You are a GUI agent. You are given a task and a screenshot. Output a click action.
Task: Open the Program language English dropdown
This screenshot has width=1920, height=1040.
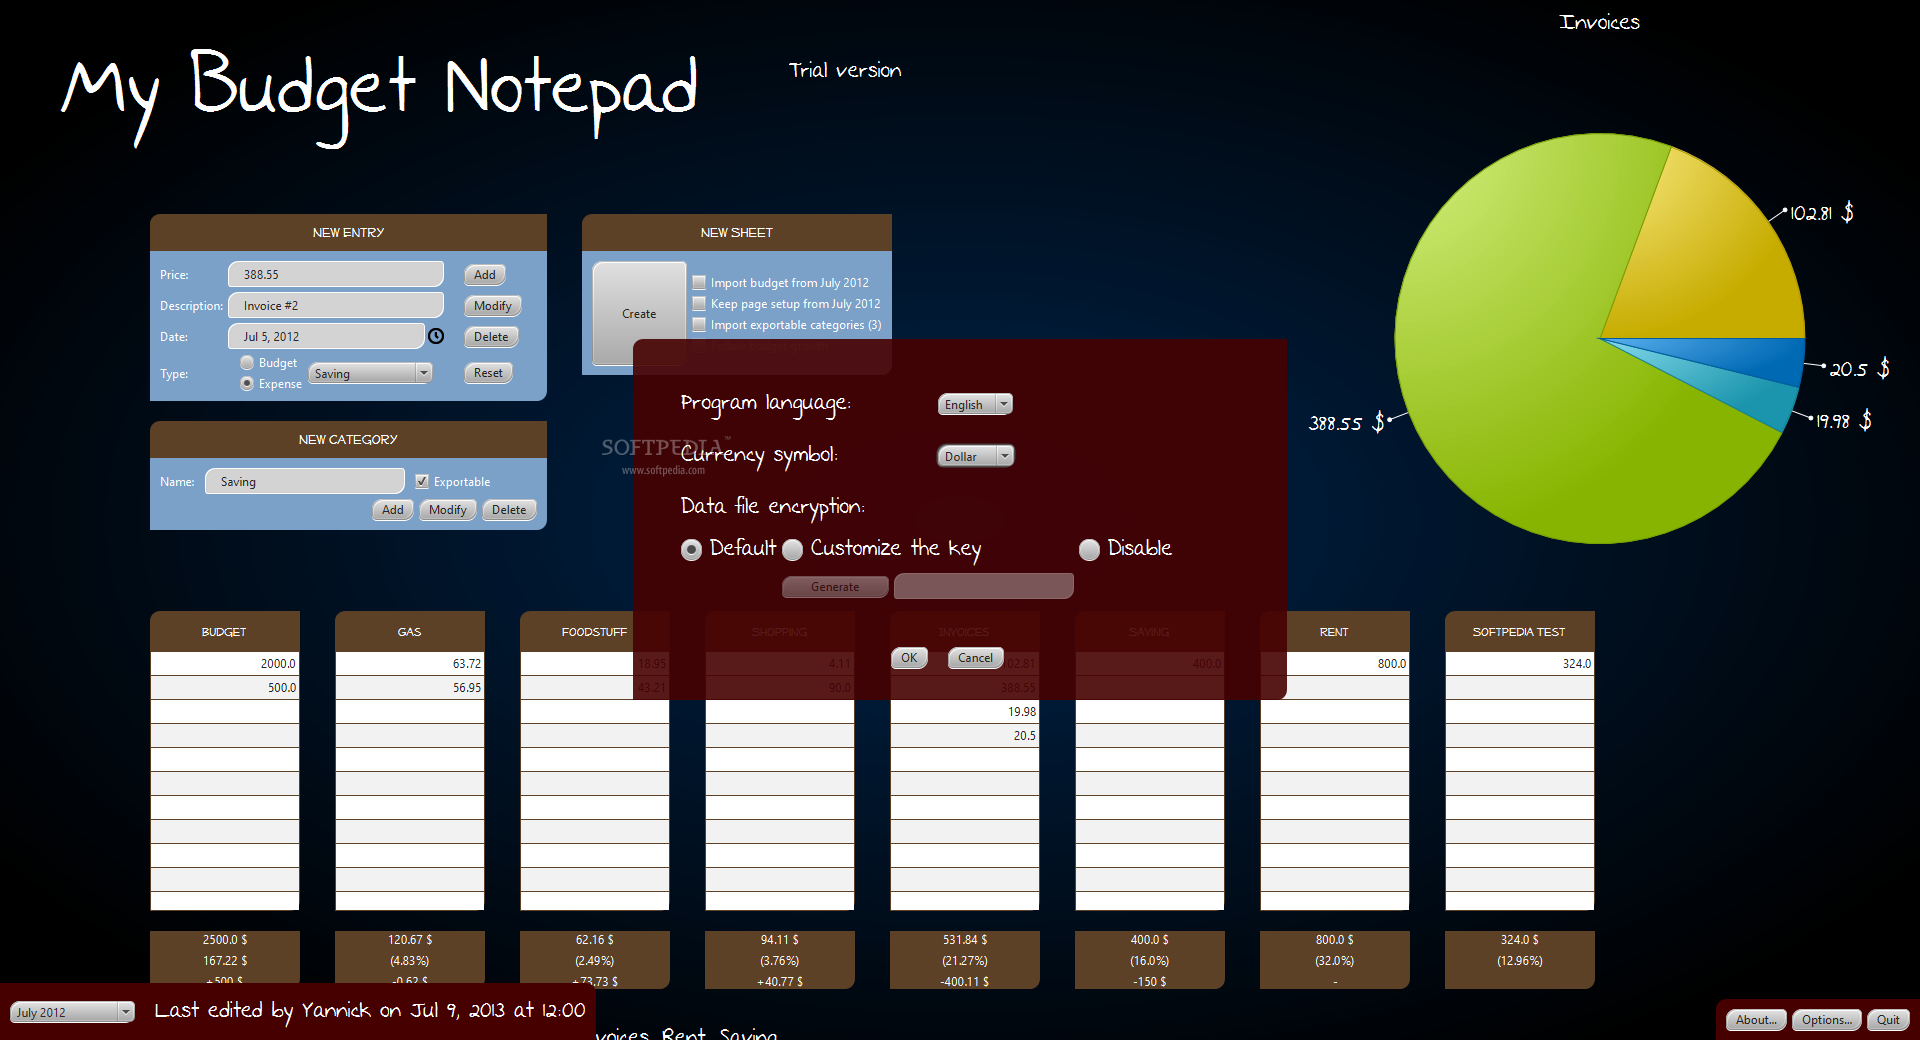coord(975,404)
